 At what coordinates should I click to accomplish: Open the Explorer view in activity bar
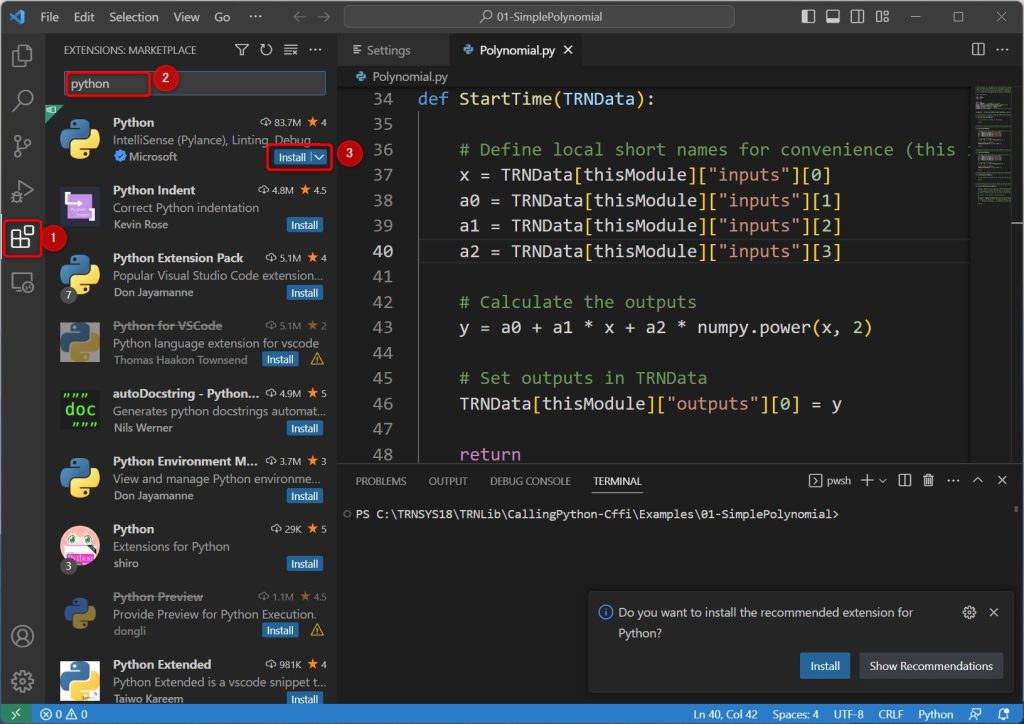22,55
